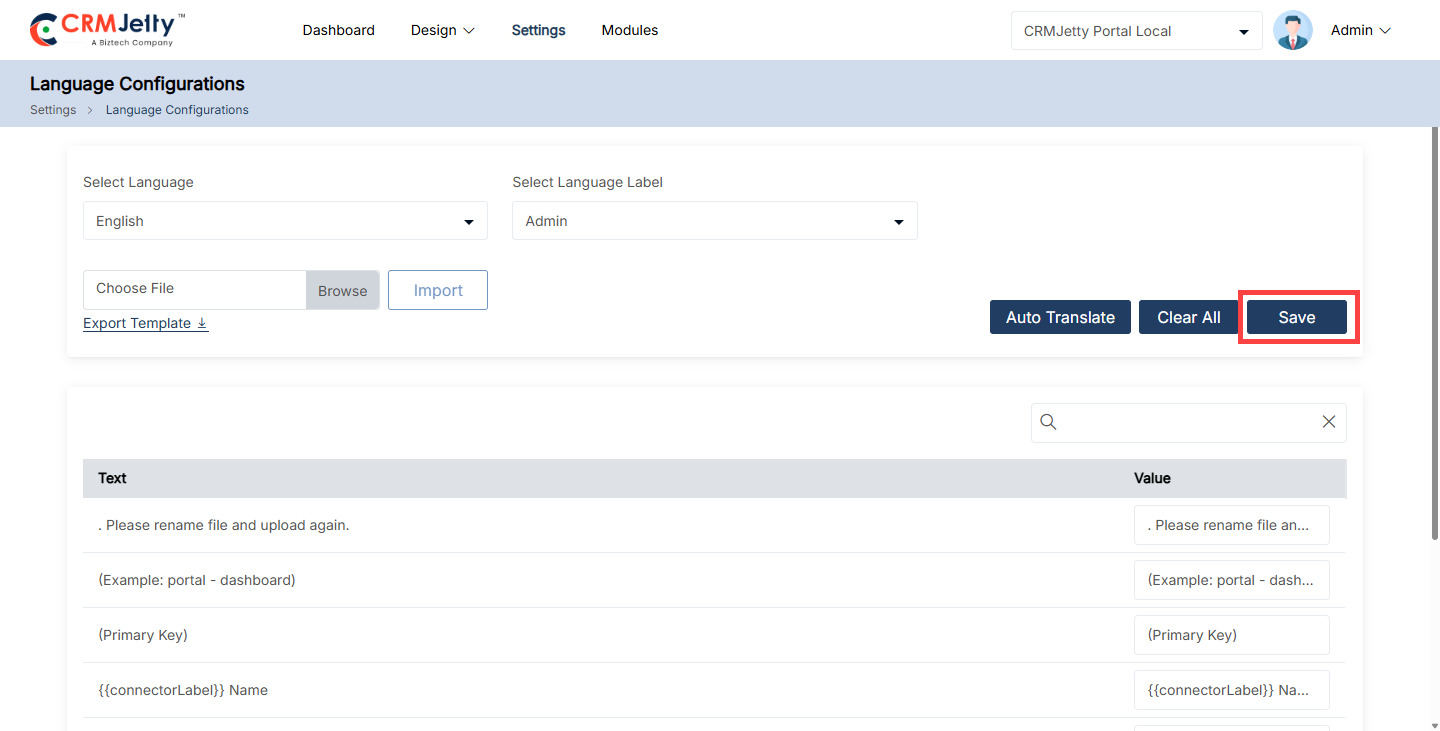The height and width of the screenshot is (731, 1440).
Task: Click the Export Template download arrow icon
Action: [x=202, y=323]
